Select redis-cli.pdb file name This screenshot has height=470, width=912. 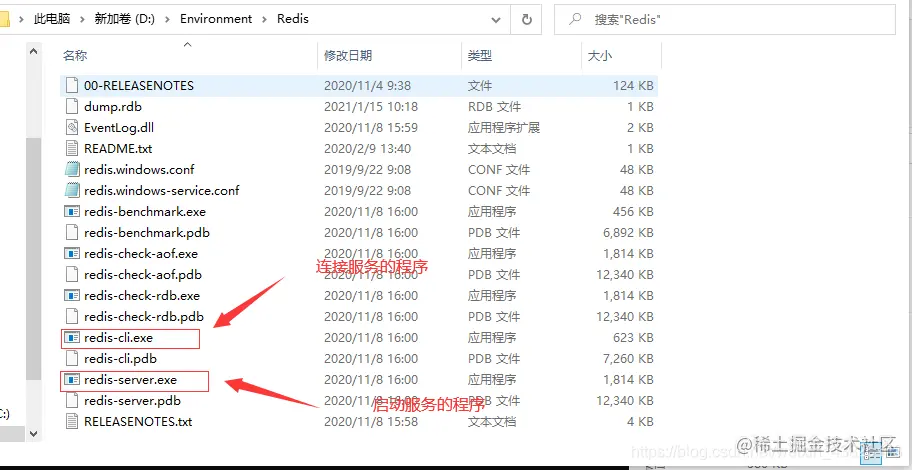[120, 358]
